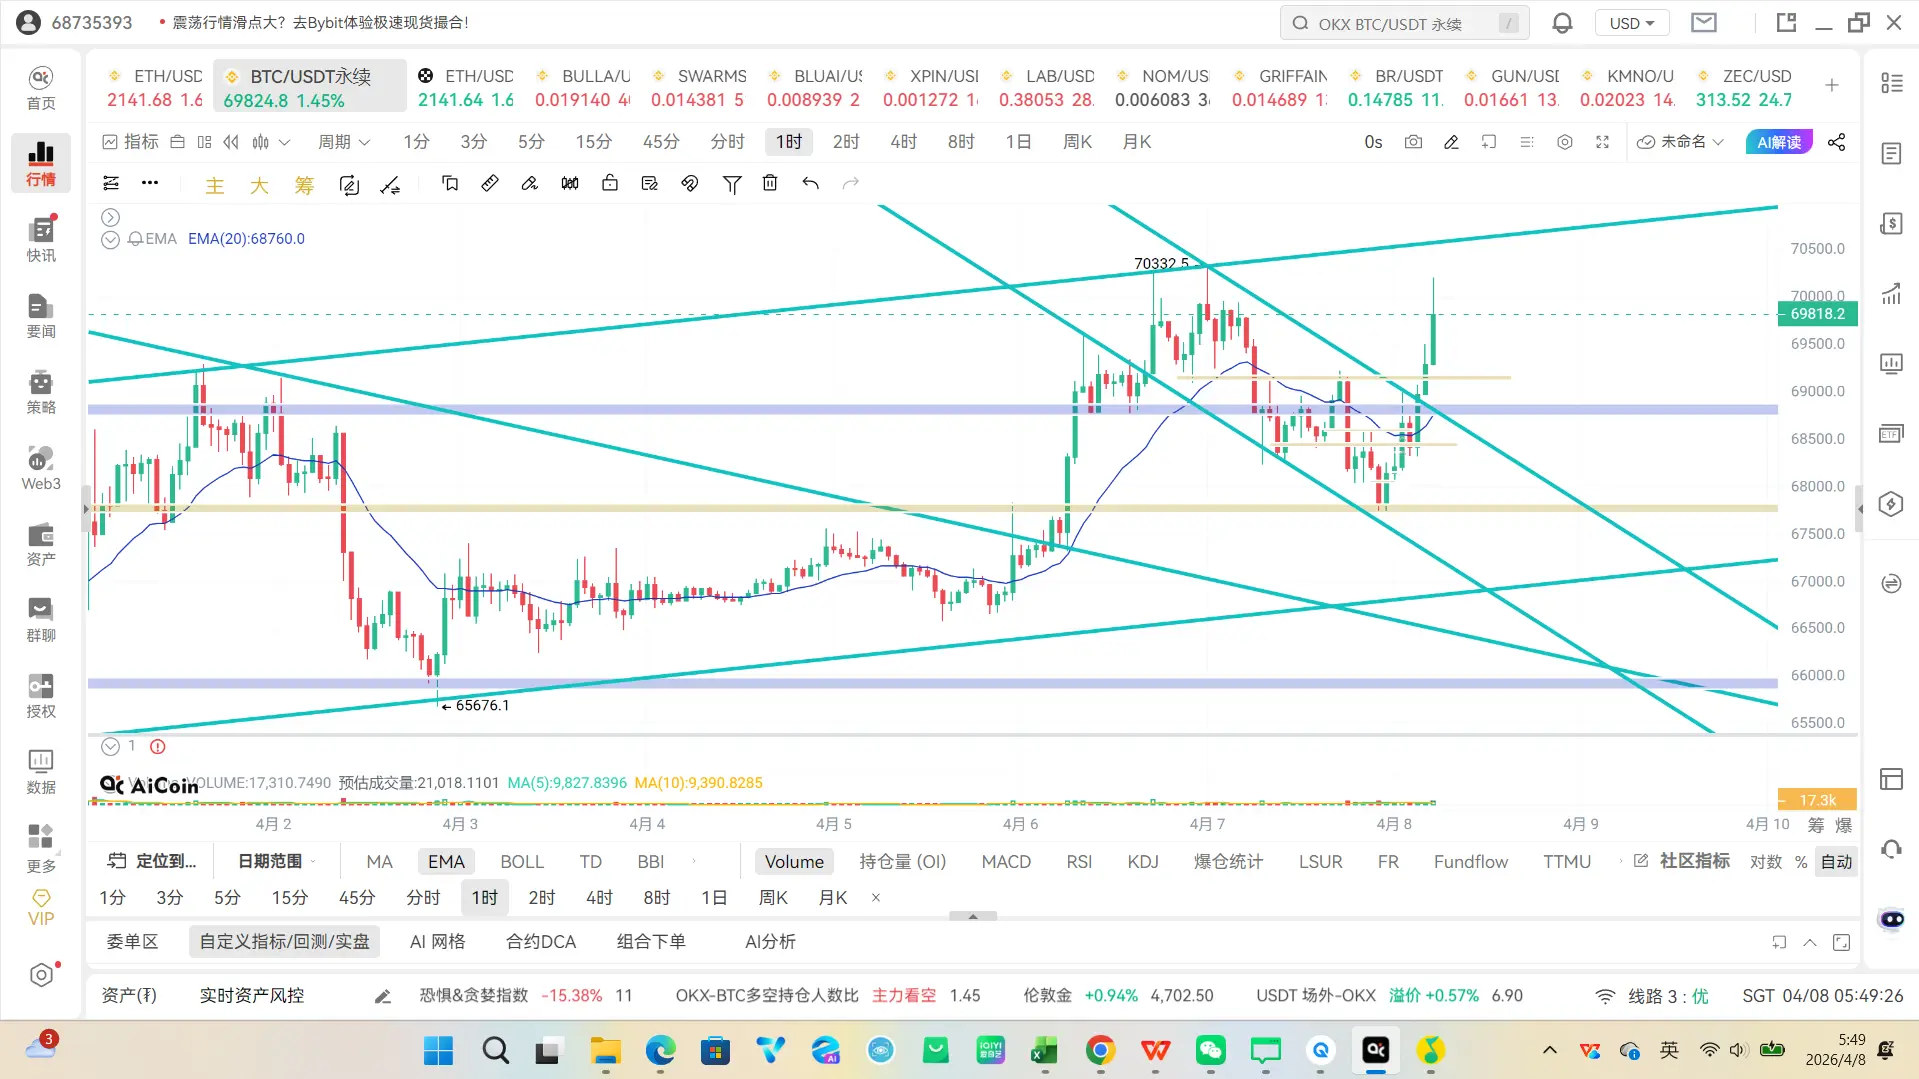Toggle the 大 large-order overlay
This screenshot has height=1079, width=1919.
(x=259, y=185)
